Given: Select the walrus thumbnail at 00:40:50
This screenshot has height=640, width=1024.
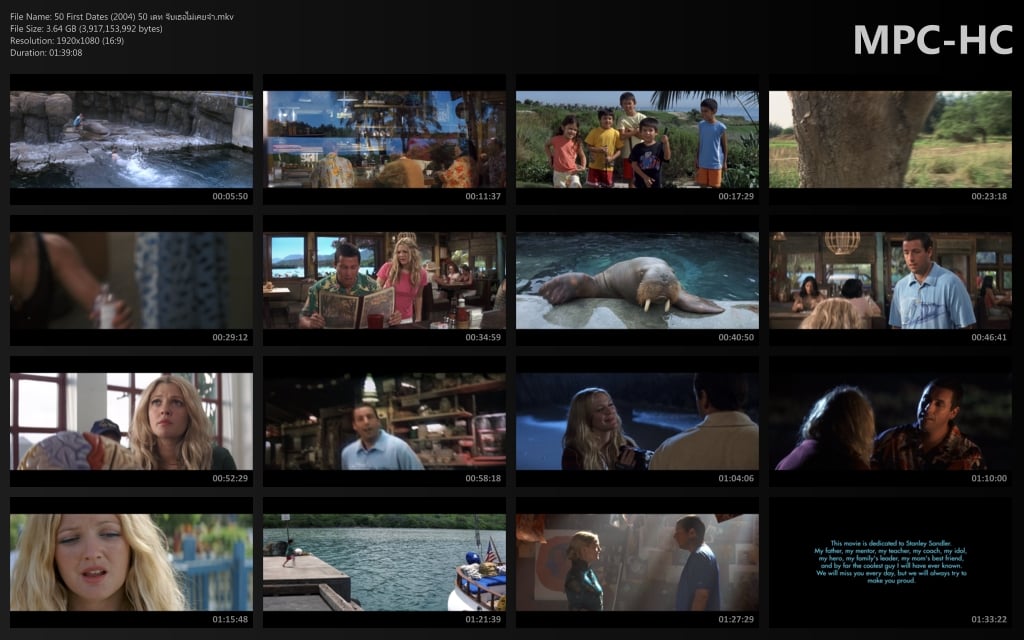Looking at the screenshot, I should coord(637,280).
